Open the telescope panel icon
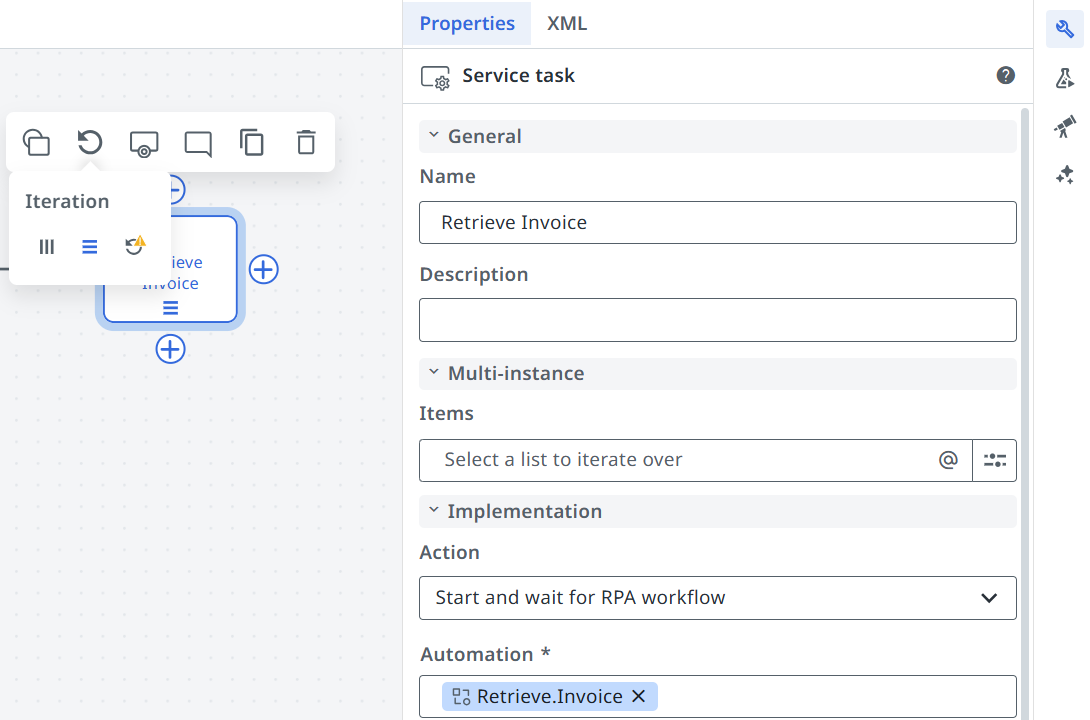1090x720 pixels. [1064, 126]
